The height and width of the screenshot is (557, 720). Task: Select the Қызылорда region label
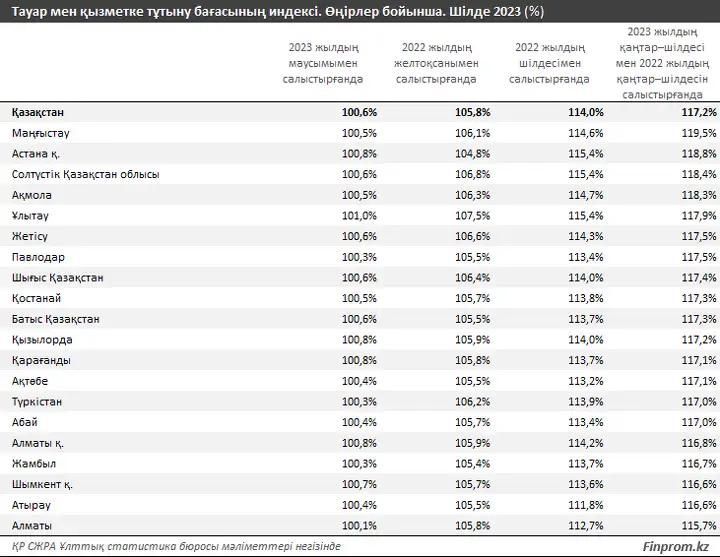(x=42, y=339)
